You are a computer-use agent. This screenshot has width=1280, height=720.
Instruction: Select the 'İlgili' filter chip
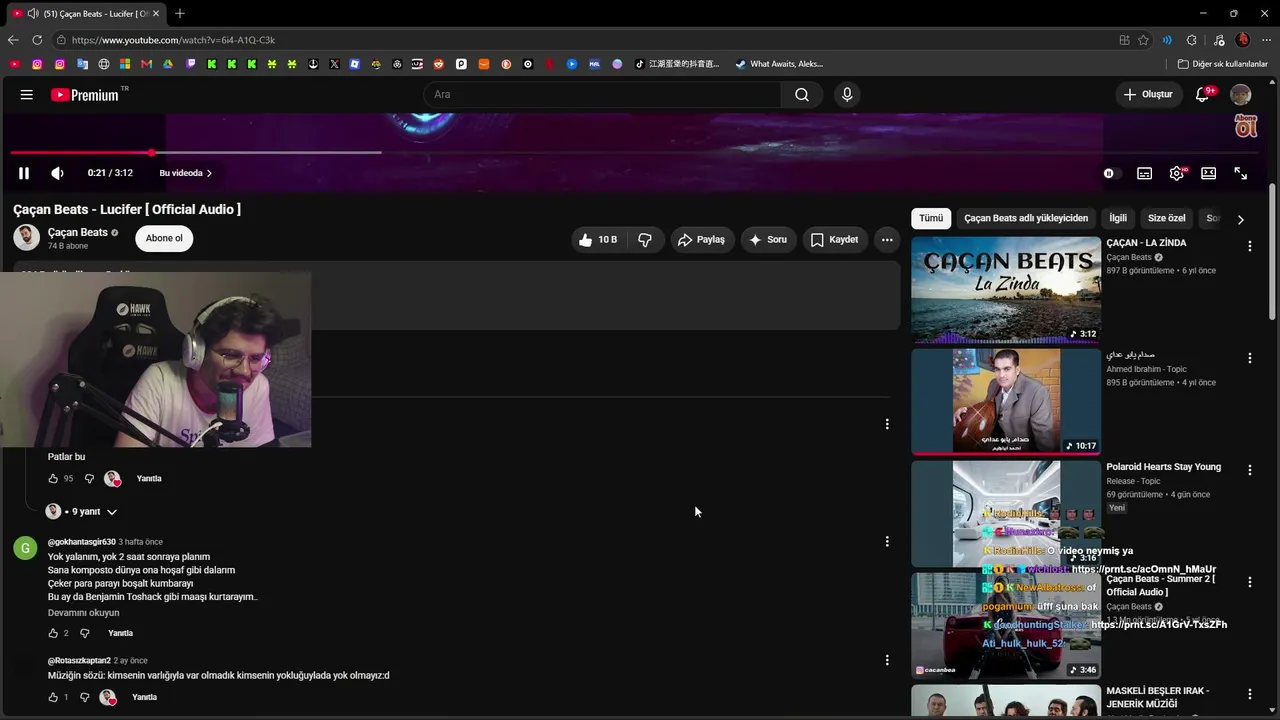tap(1118, 218)
